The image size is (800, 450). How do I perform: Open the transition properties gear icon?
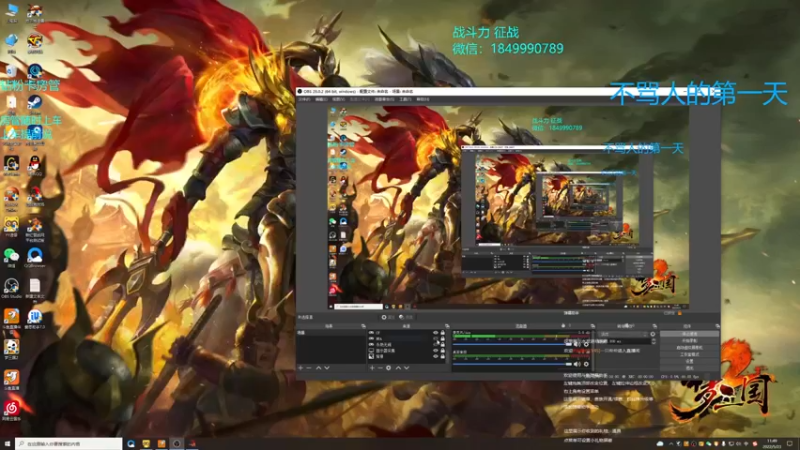(653, 334)
